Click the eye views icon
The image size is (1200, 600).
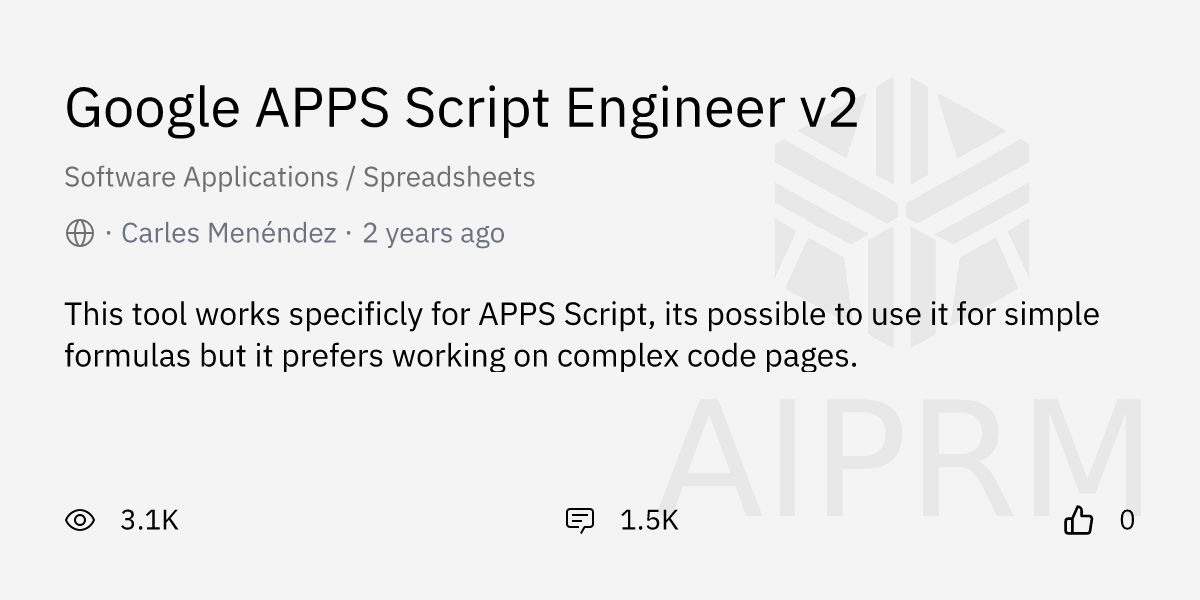click(80, 520)
